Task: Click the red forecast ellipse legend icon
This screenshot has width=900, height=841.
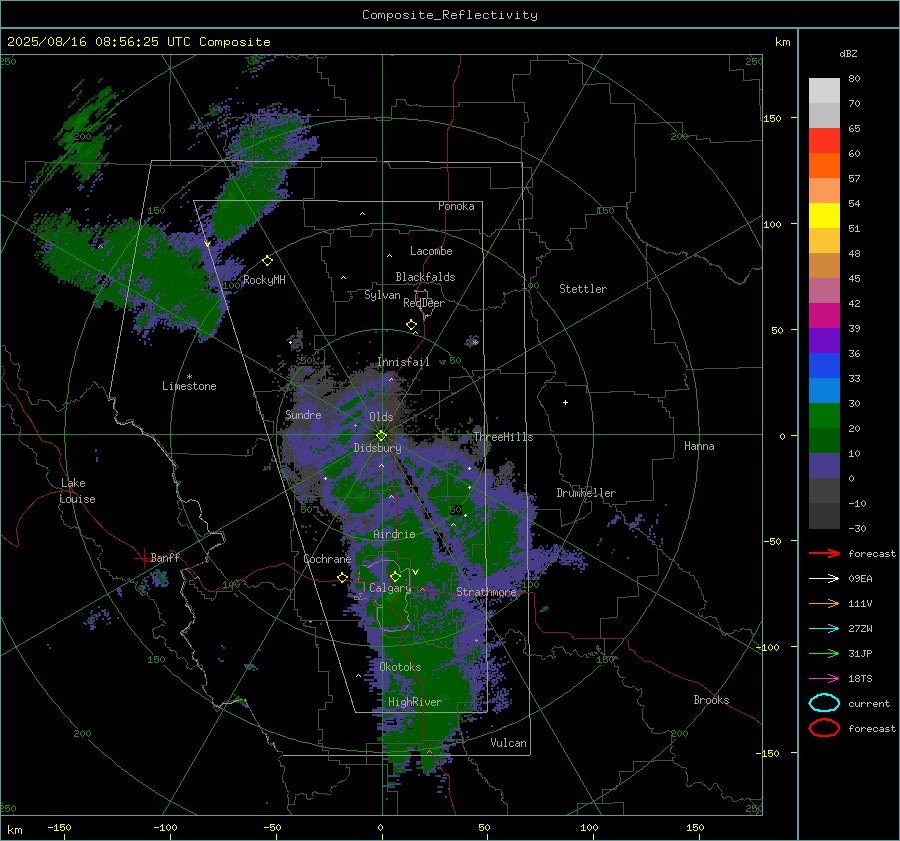Action: pos(824,728)
